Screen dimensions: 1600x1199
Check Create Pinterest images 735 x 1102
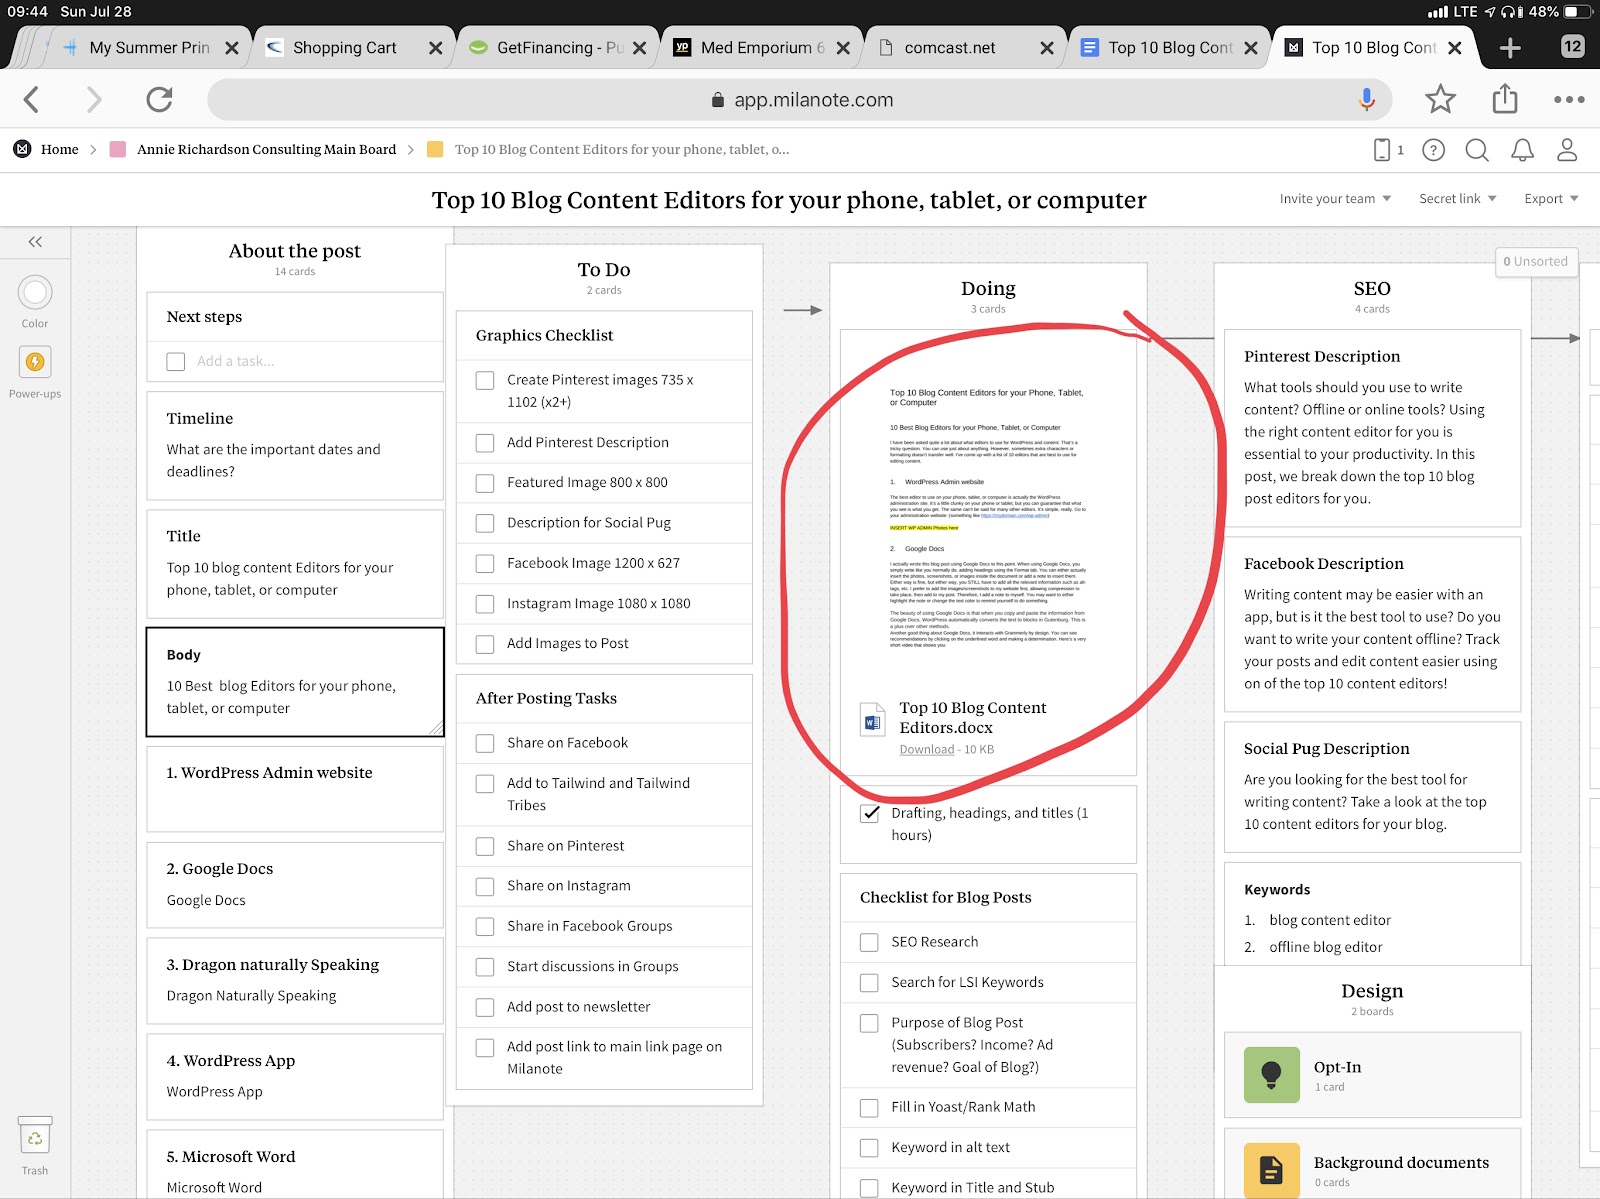pyautogui.click(x=485, y=380)
